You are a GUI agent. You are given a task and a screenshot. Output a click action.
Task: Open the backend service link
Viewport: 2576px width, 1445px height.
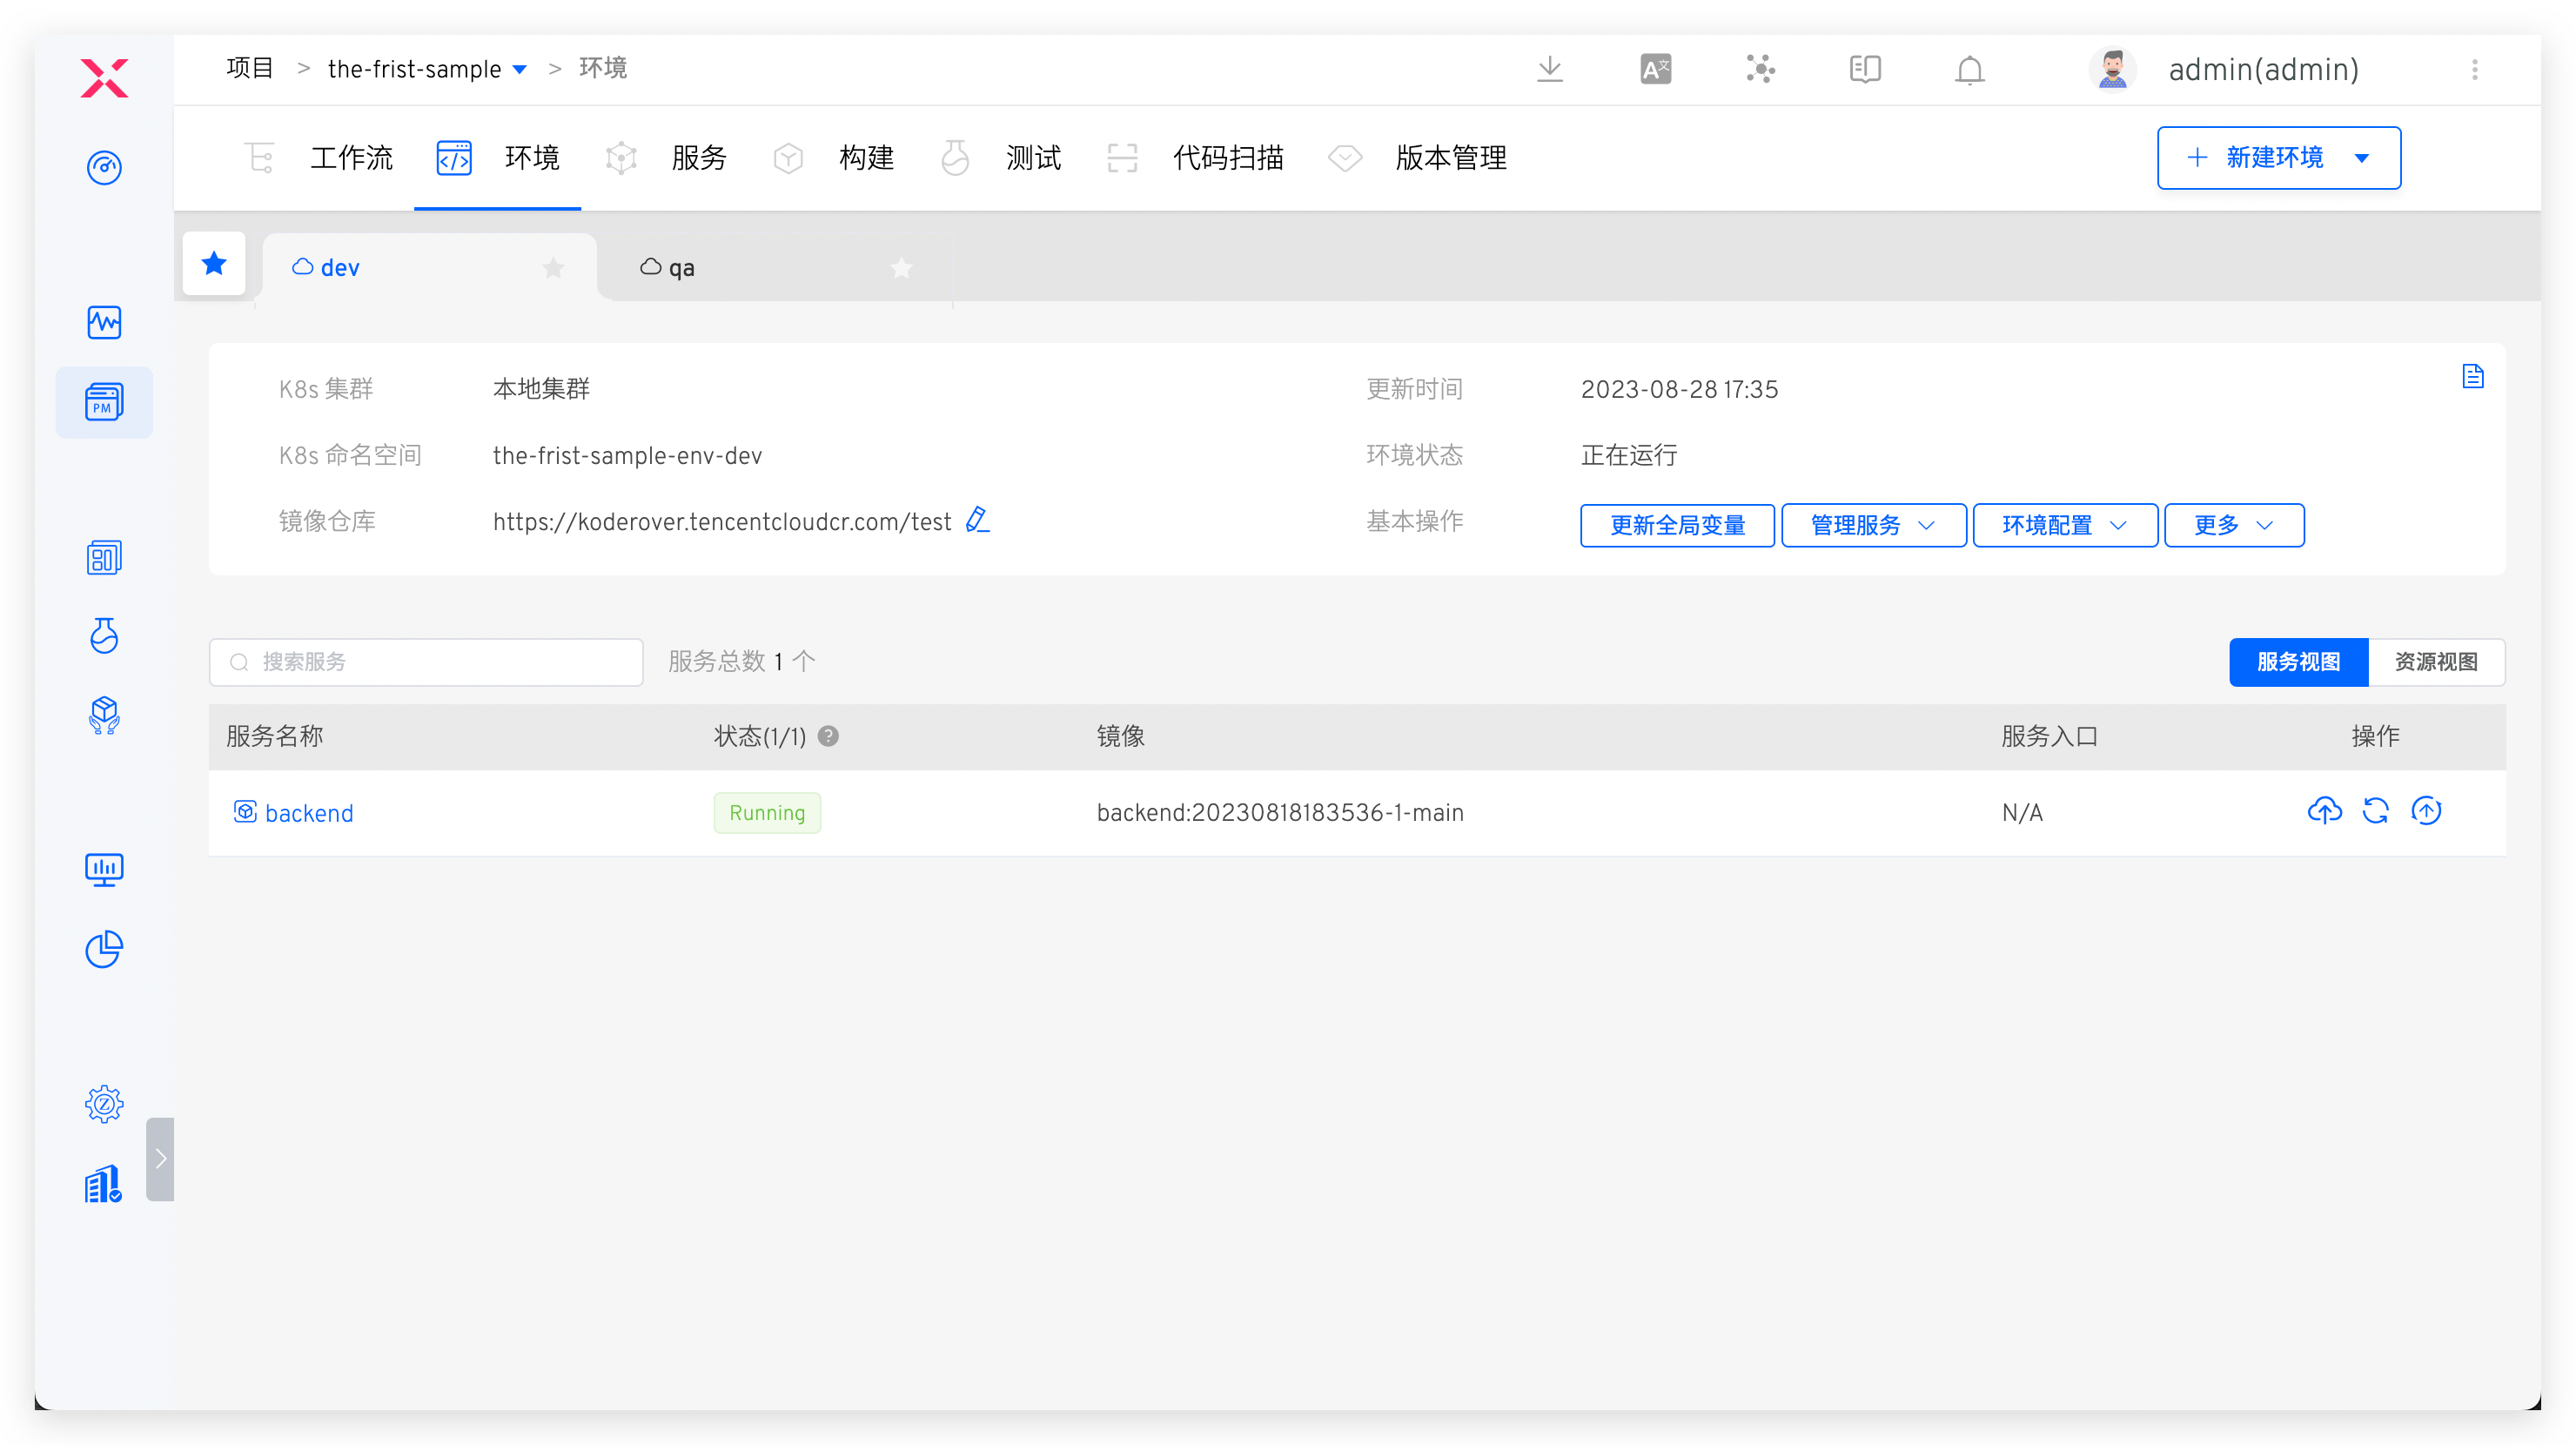(x=309, y=813)
